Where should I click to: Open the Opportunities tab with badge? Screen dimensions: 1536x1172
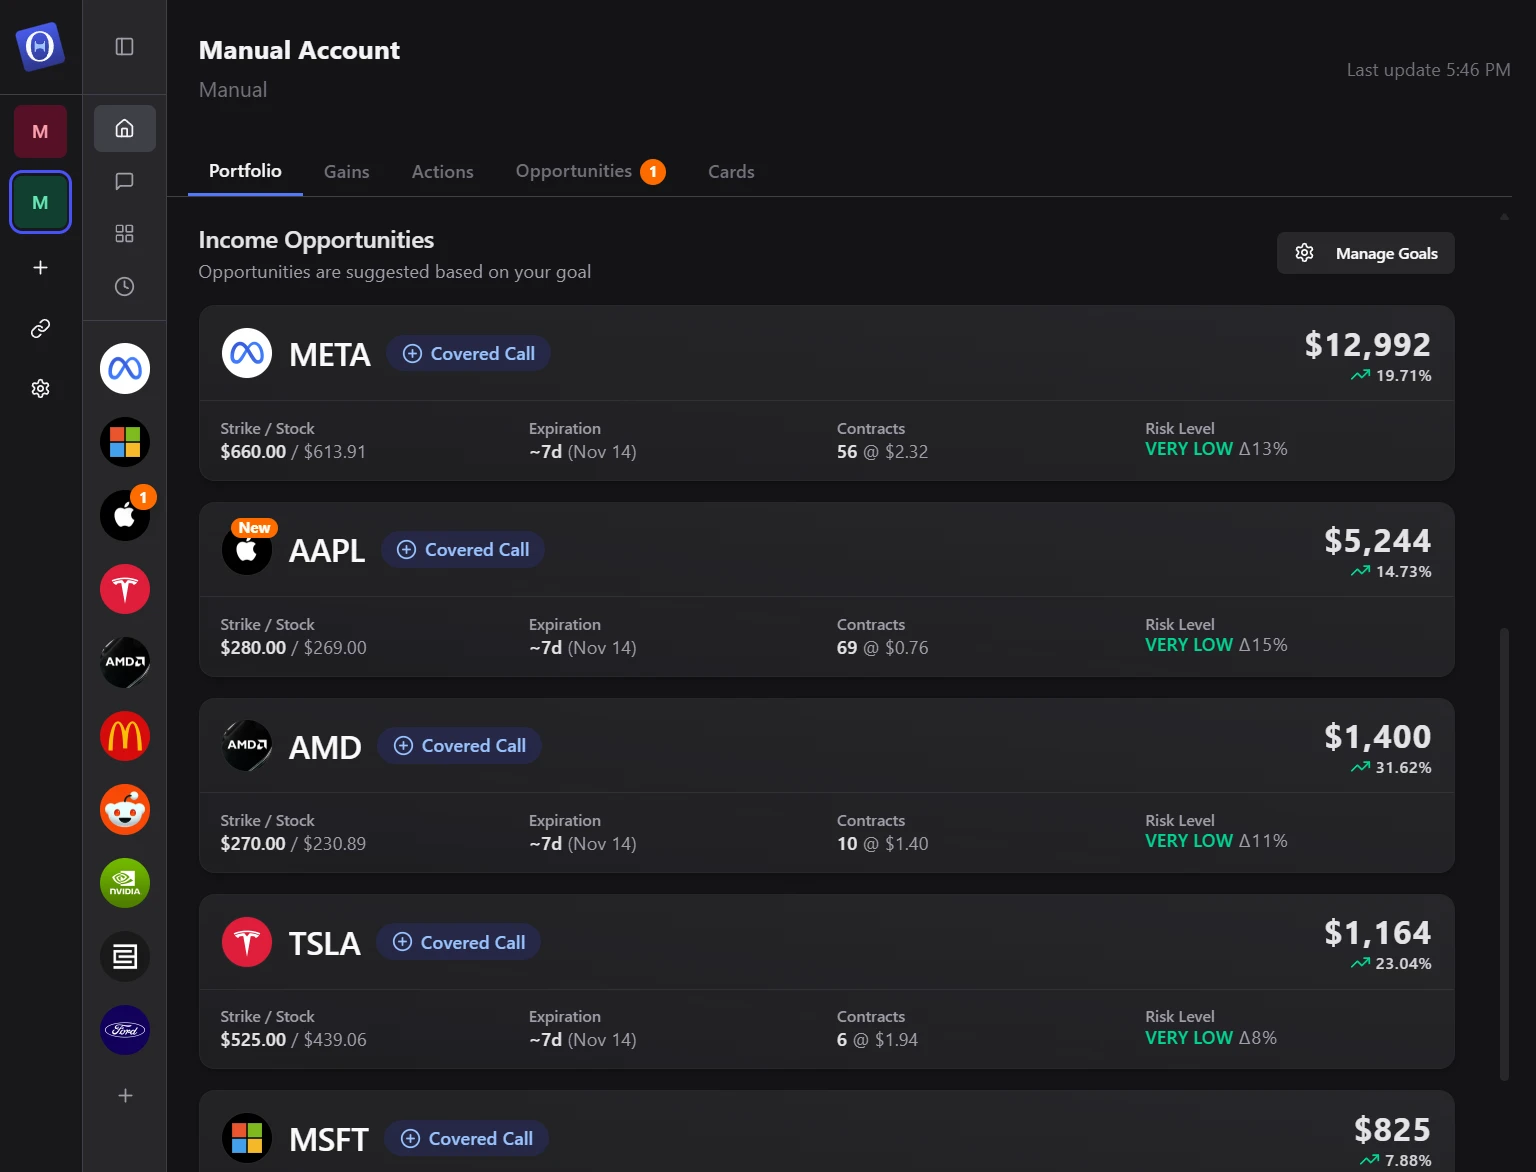coord(572,171)
